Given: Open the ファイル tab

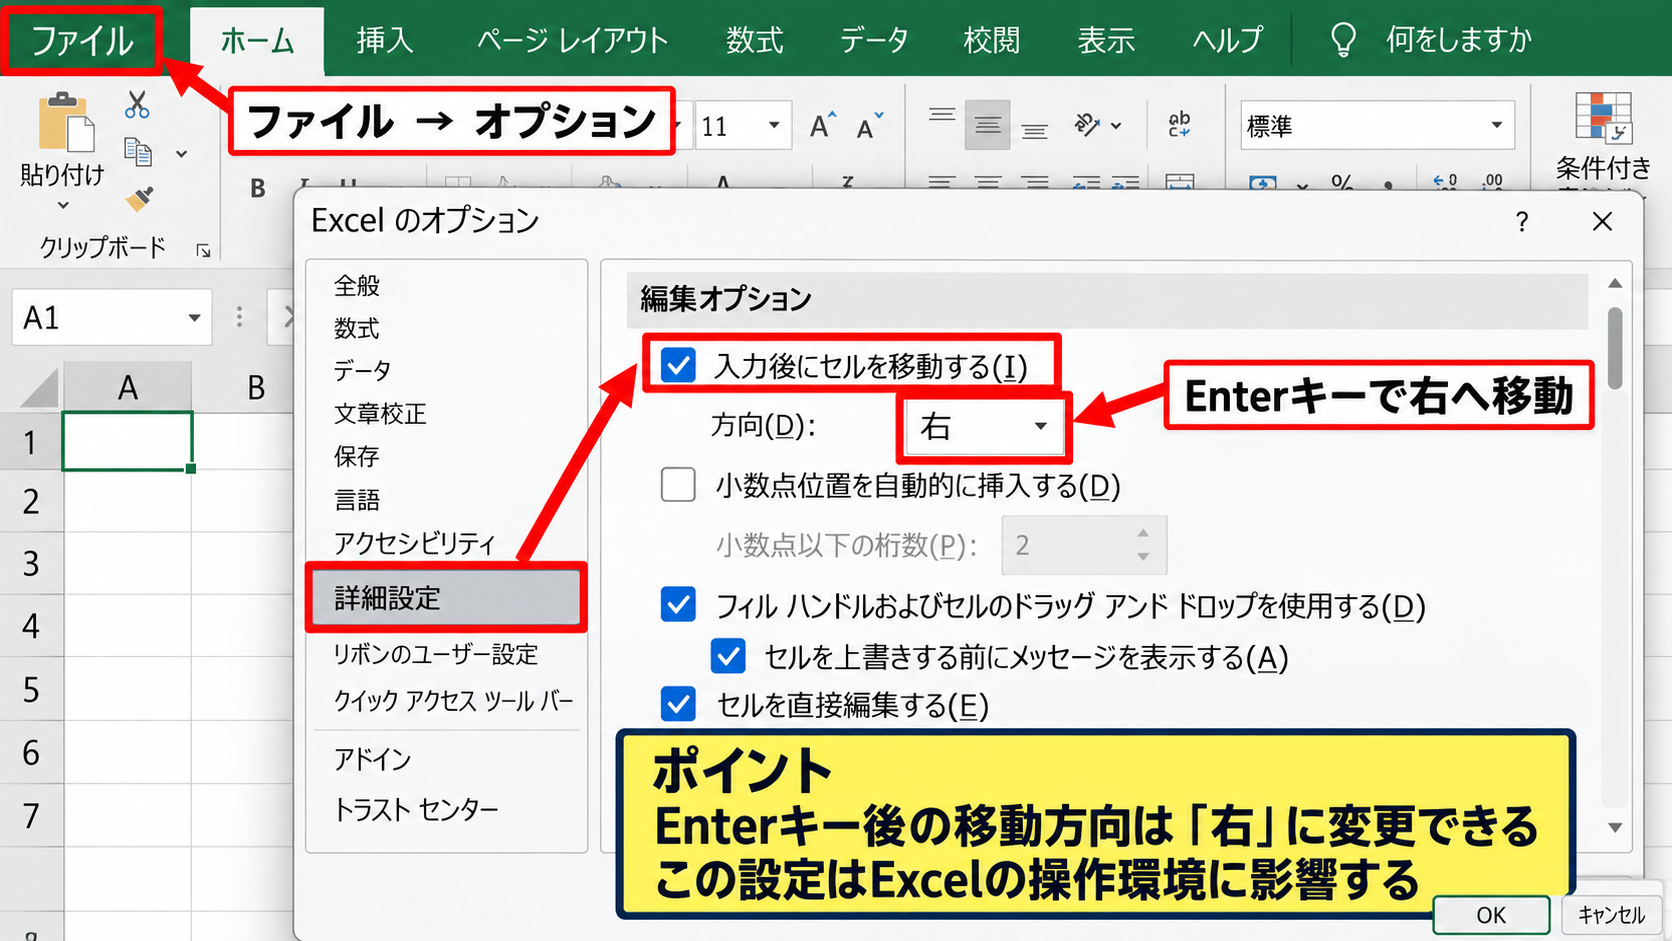Looking at the screenshot, I should click(82, 40).
